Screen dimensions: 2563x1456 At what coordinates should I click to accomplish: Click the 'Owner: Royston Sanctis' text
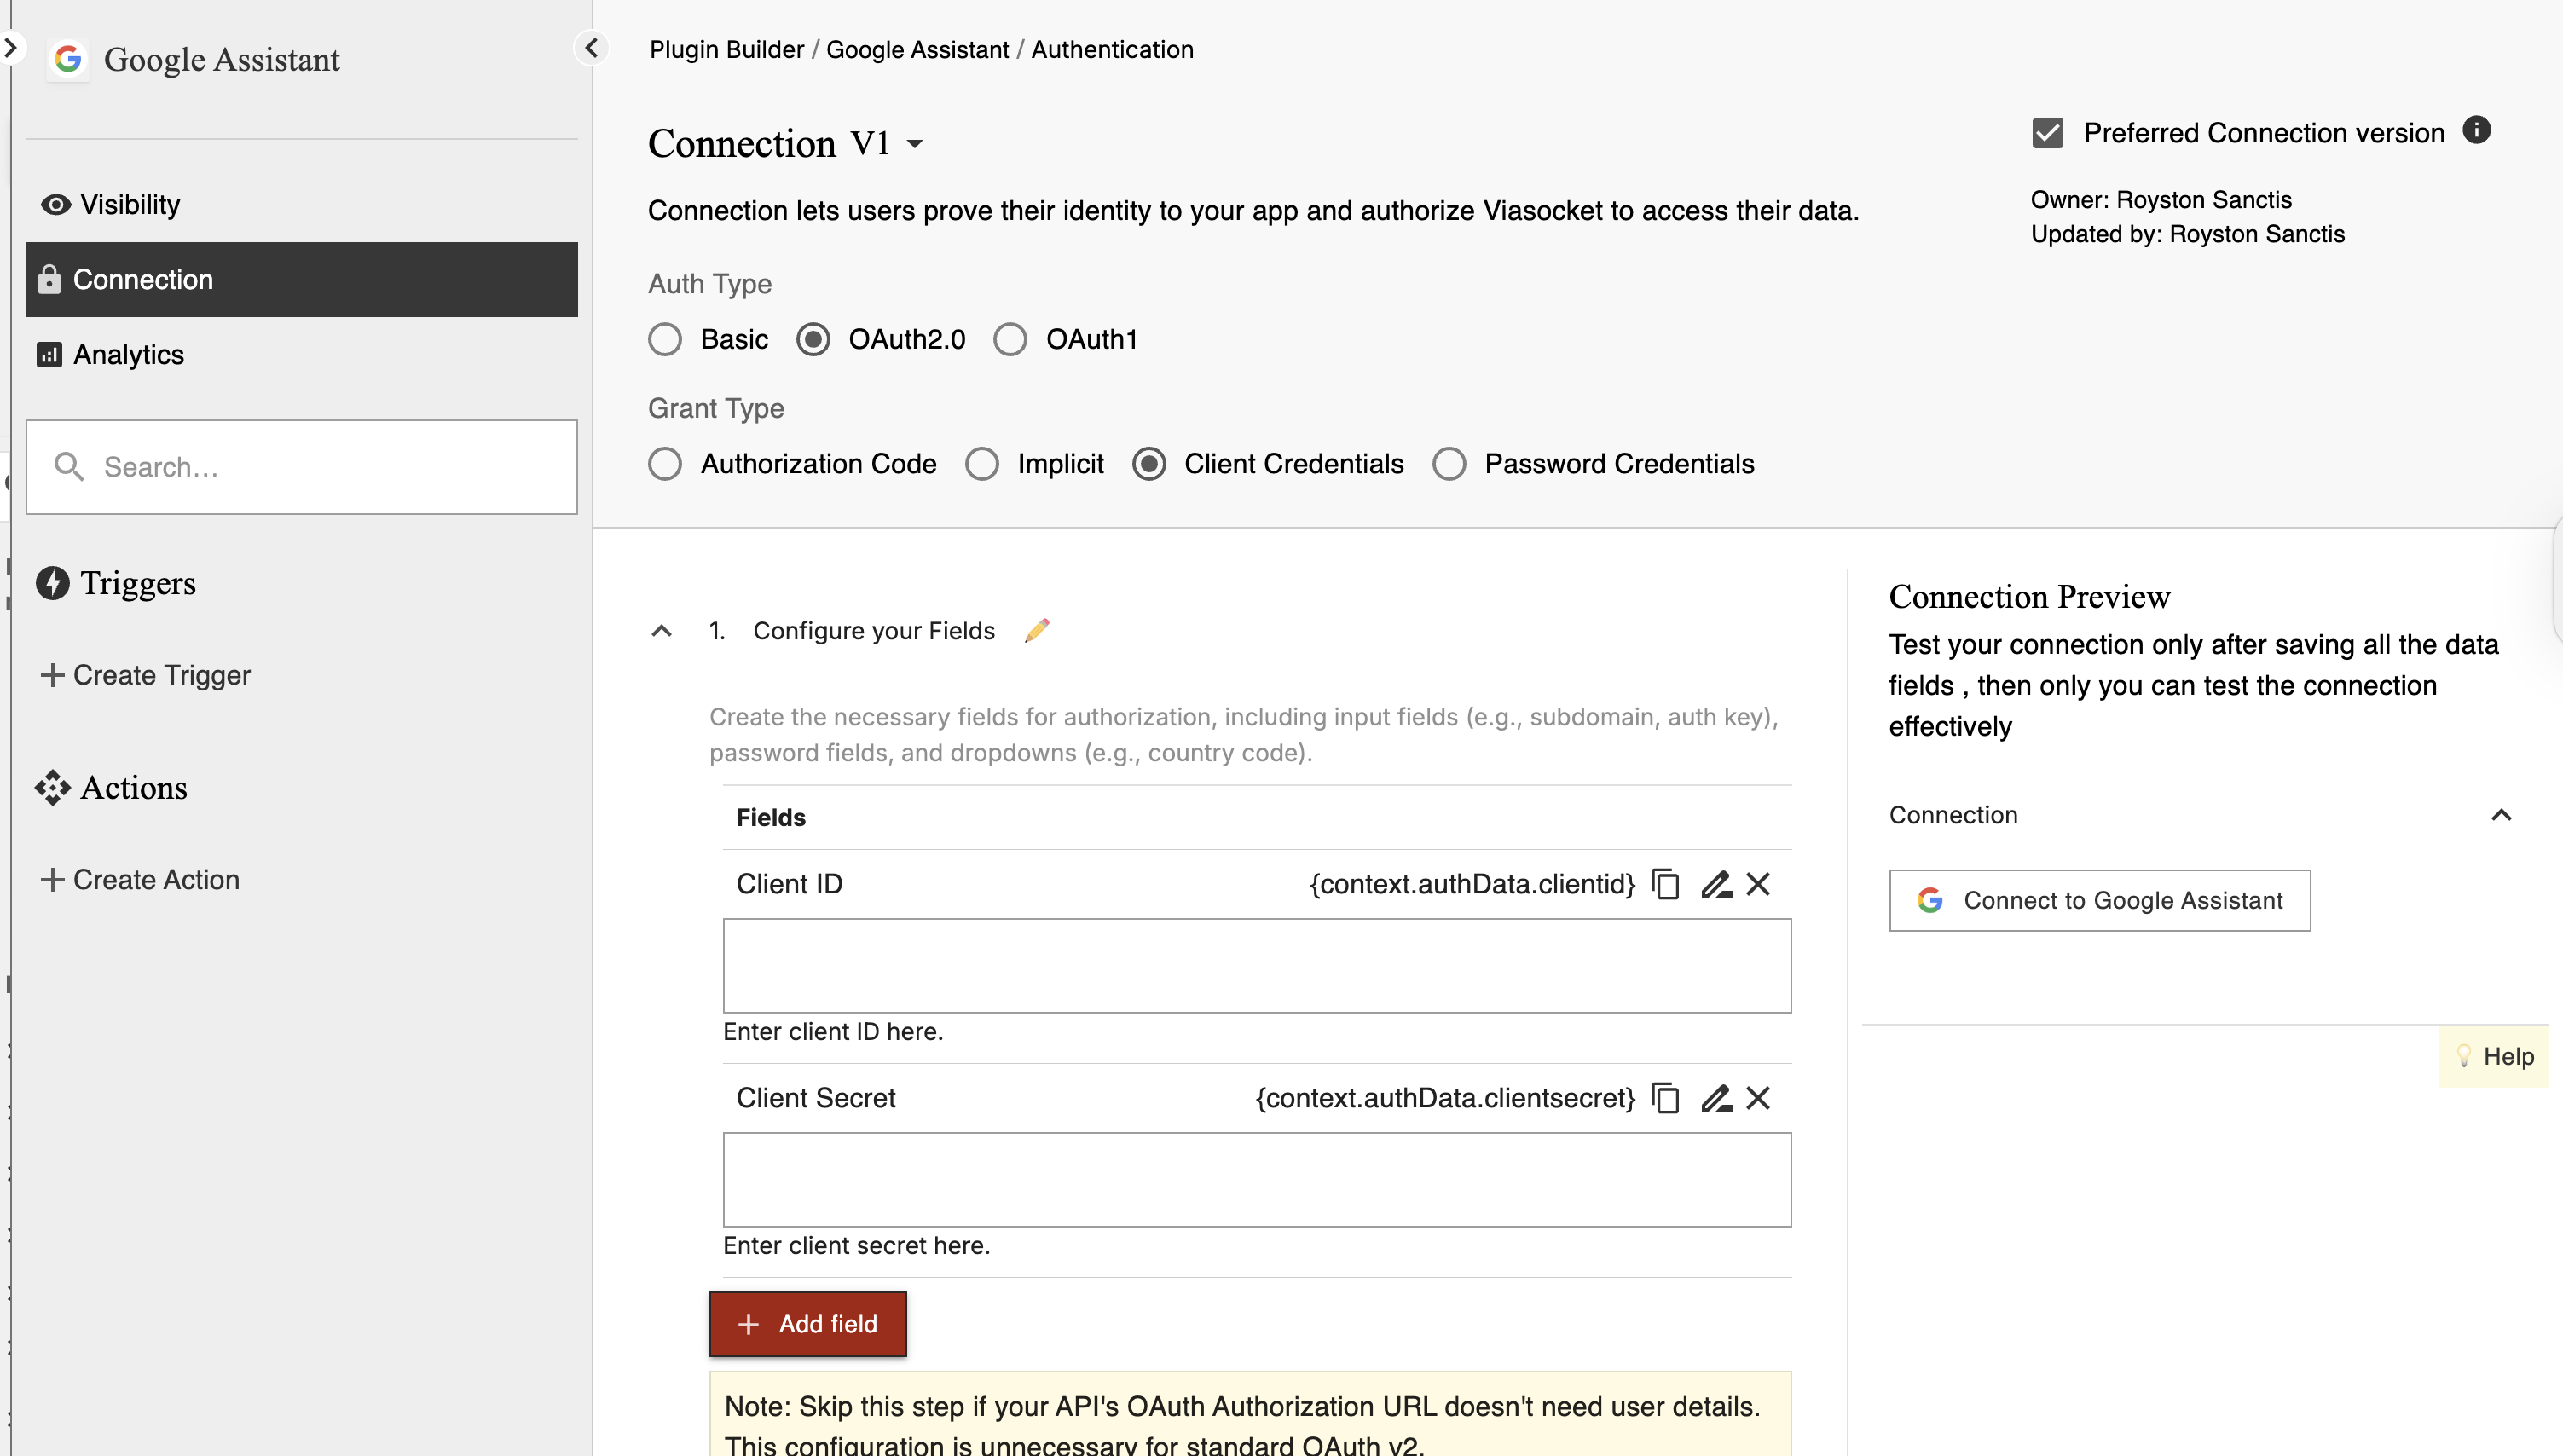(x=2161, y=199)
